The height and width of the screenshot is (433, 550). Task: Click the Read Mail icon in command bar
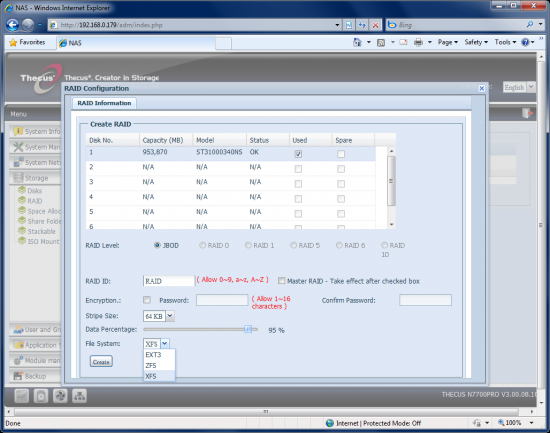(403, 42)
